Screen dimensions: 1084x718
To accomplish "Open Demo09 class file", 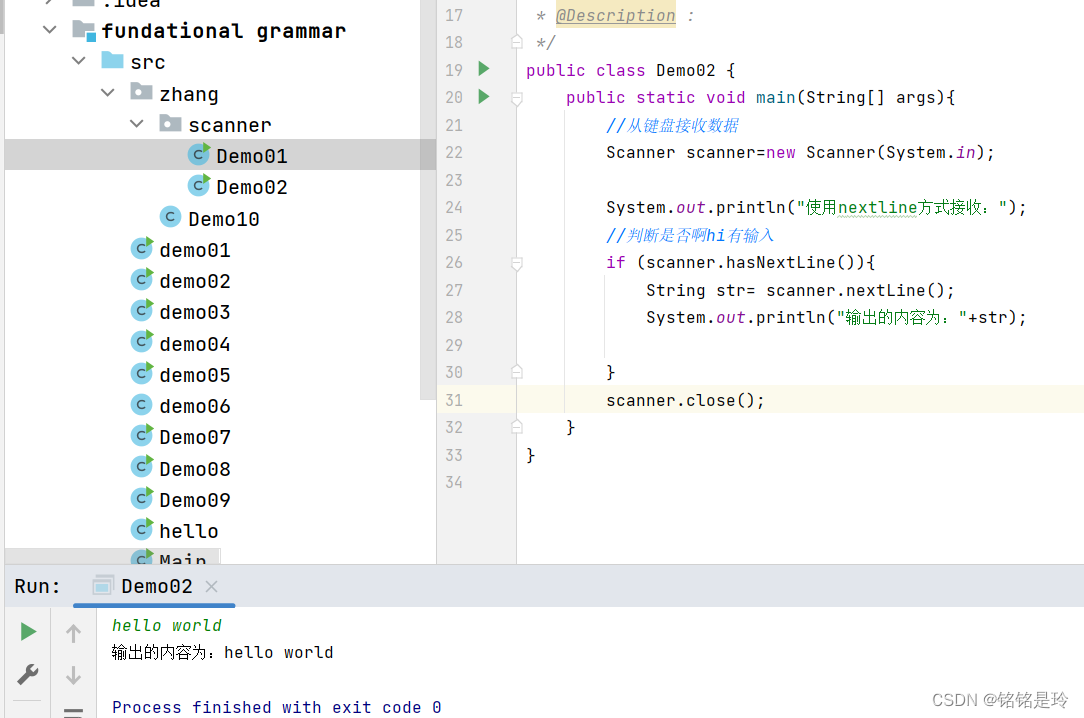I will [x=195, y=500].
